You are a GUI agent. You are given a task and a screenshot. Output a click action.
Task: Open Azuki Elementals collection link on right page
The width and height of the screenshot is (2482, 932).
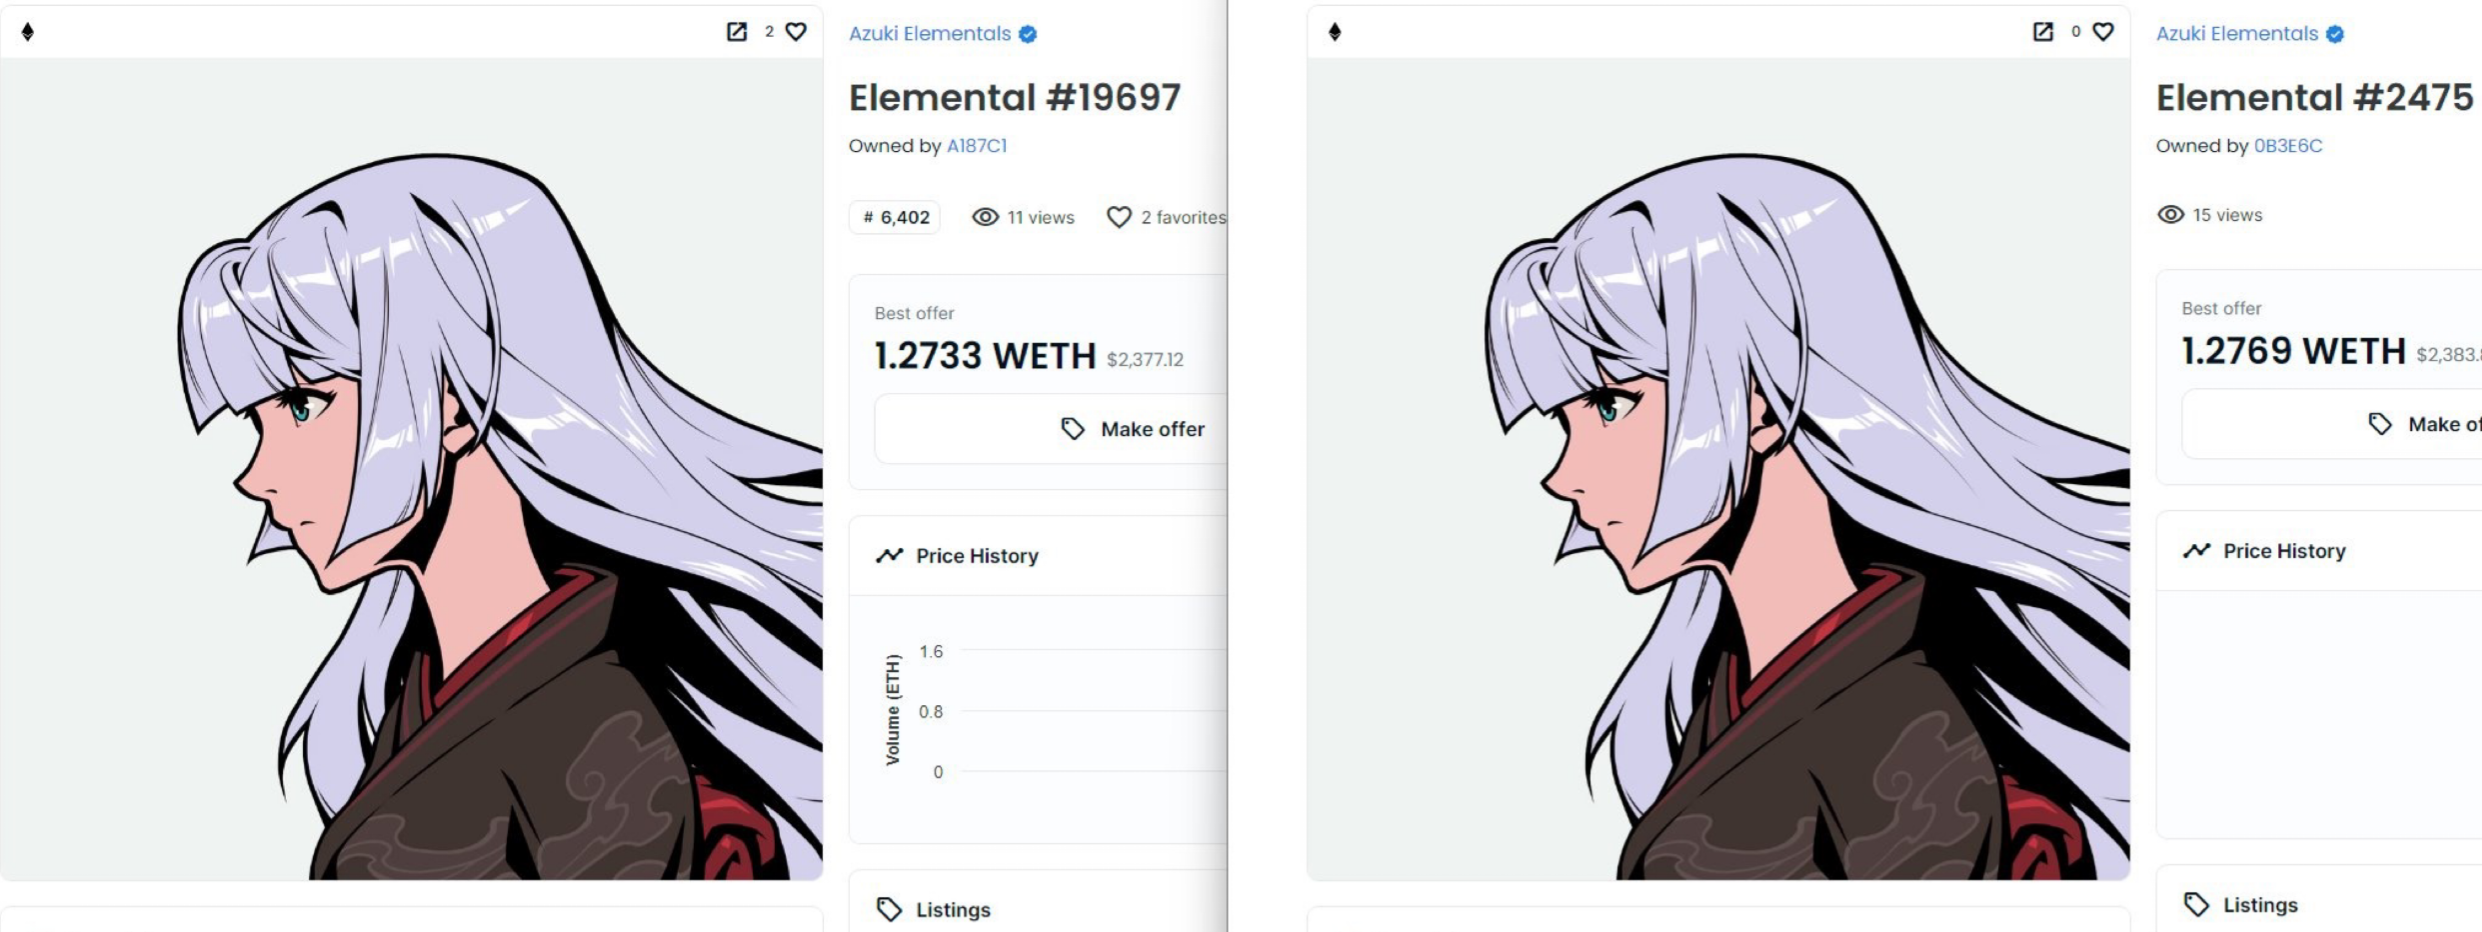click(2237, 34)
